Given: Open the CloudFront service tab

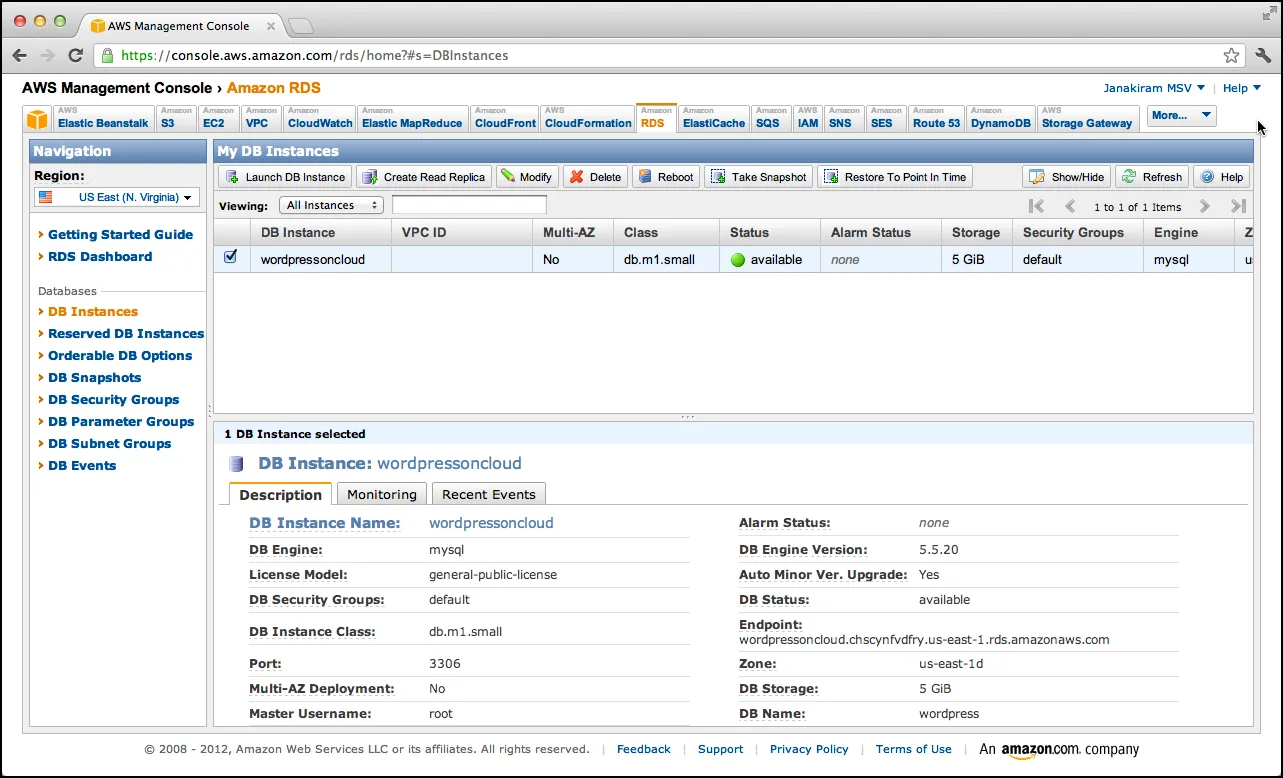Looking at the screenshot, I should [x=505, y=118].
